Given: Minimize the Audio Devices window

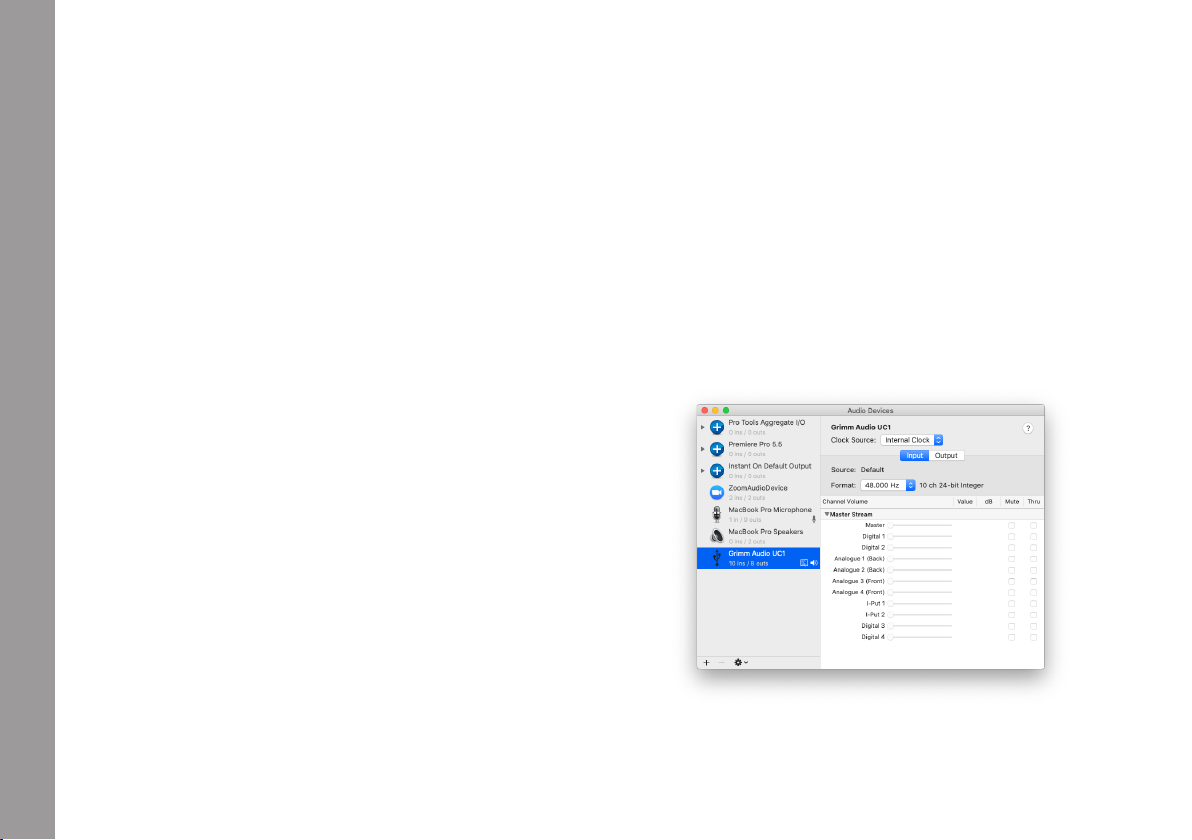Looking at the screenshot, I should pos(715,410).
